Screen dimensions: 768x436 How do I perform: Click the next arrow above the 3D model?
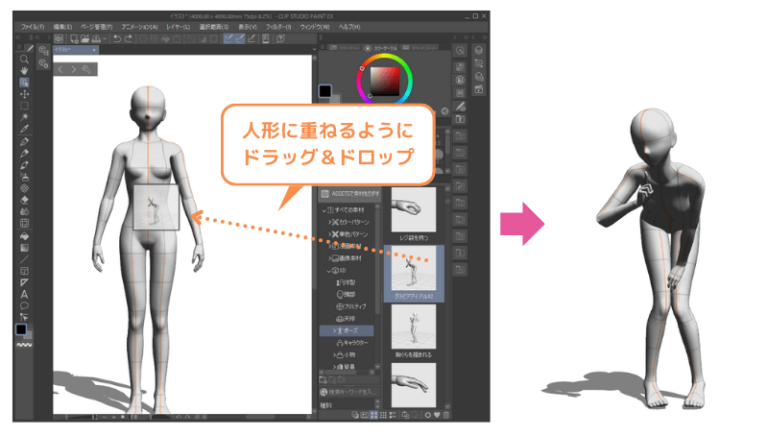(x=74, y=69)
